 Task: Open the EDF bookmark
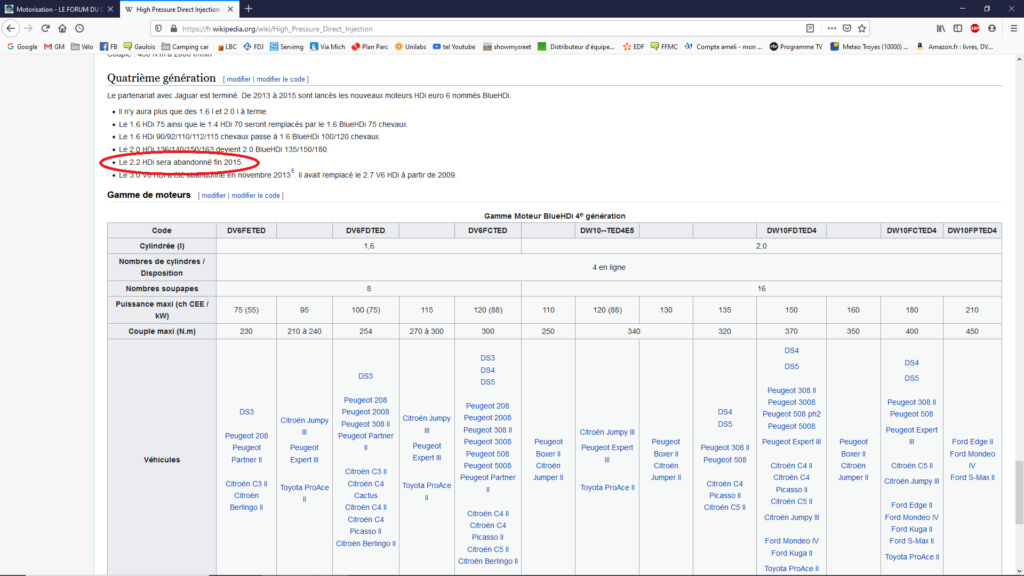(x=633, y=47)
